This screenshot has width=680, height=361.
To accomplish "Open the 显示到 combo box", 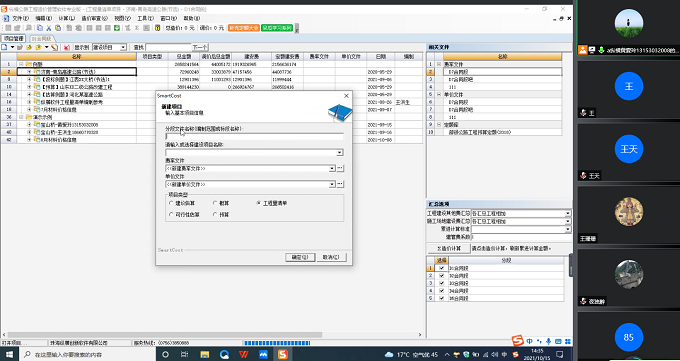I will 110,47.
